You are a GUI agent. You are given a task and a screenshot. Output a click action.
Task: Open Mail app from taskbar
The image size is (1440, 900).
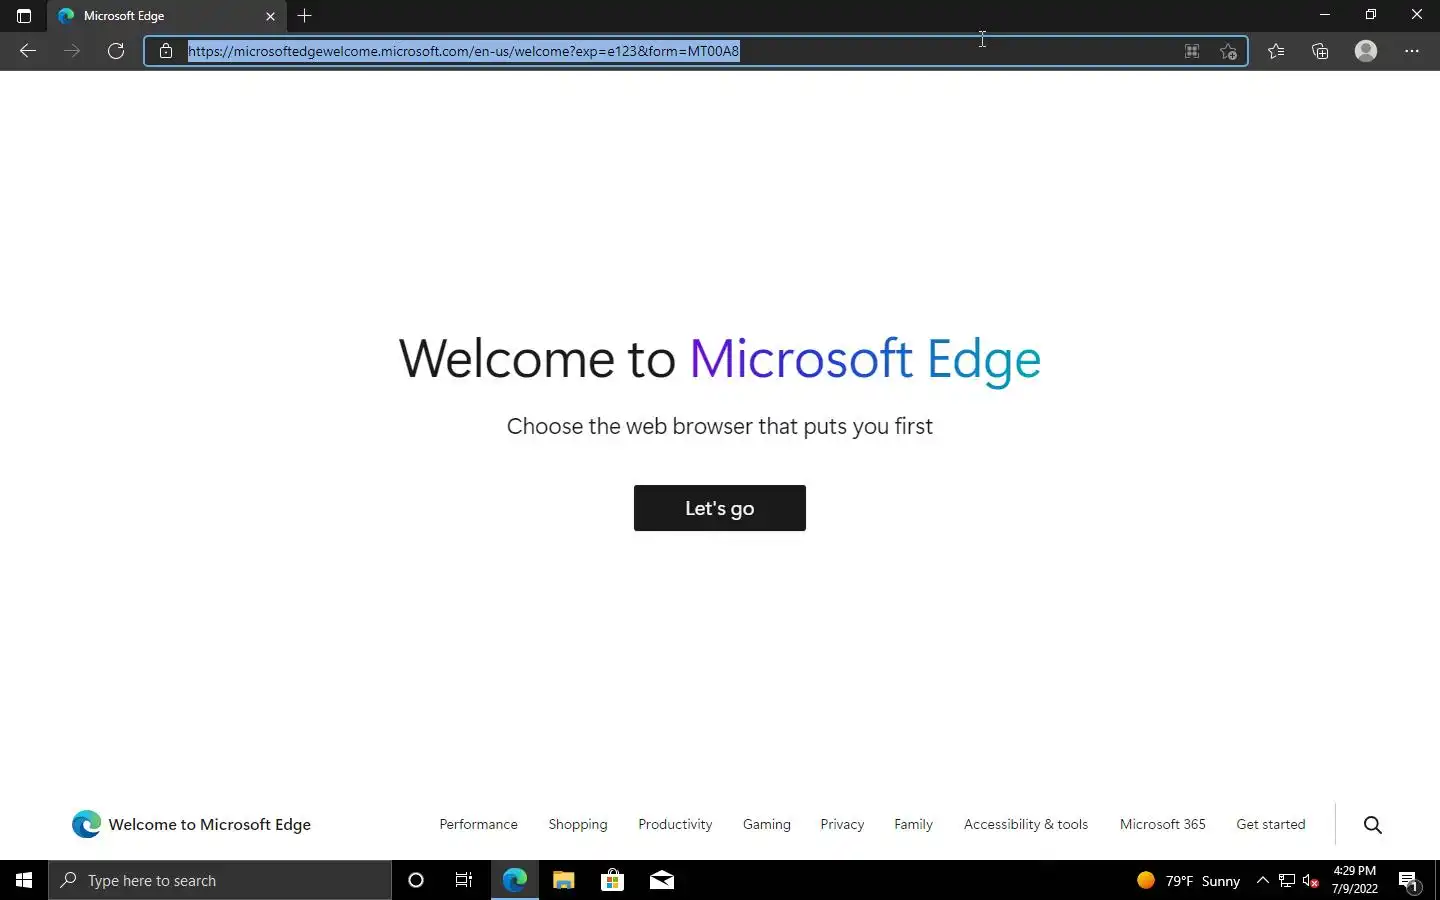click(x=662, y=880)
